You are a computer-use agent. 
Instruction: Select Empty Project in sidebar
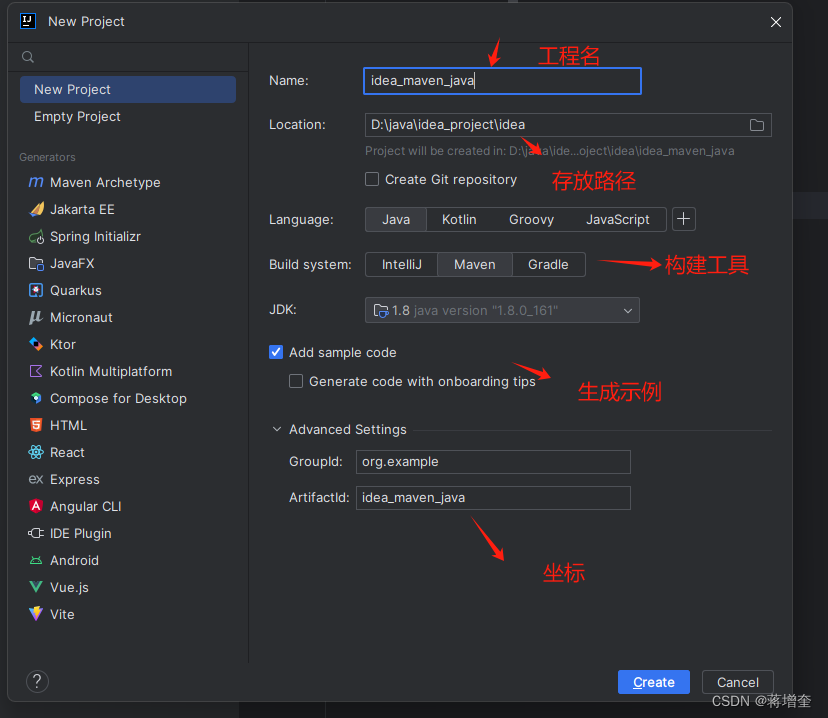pos(128,116)
